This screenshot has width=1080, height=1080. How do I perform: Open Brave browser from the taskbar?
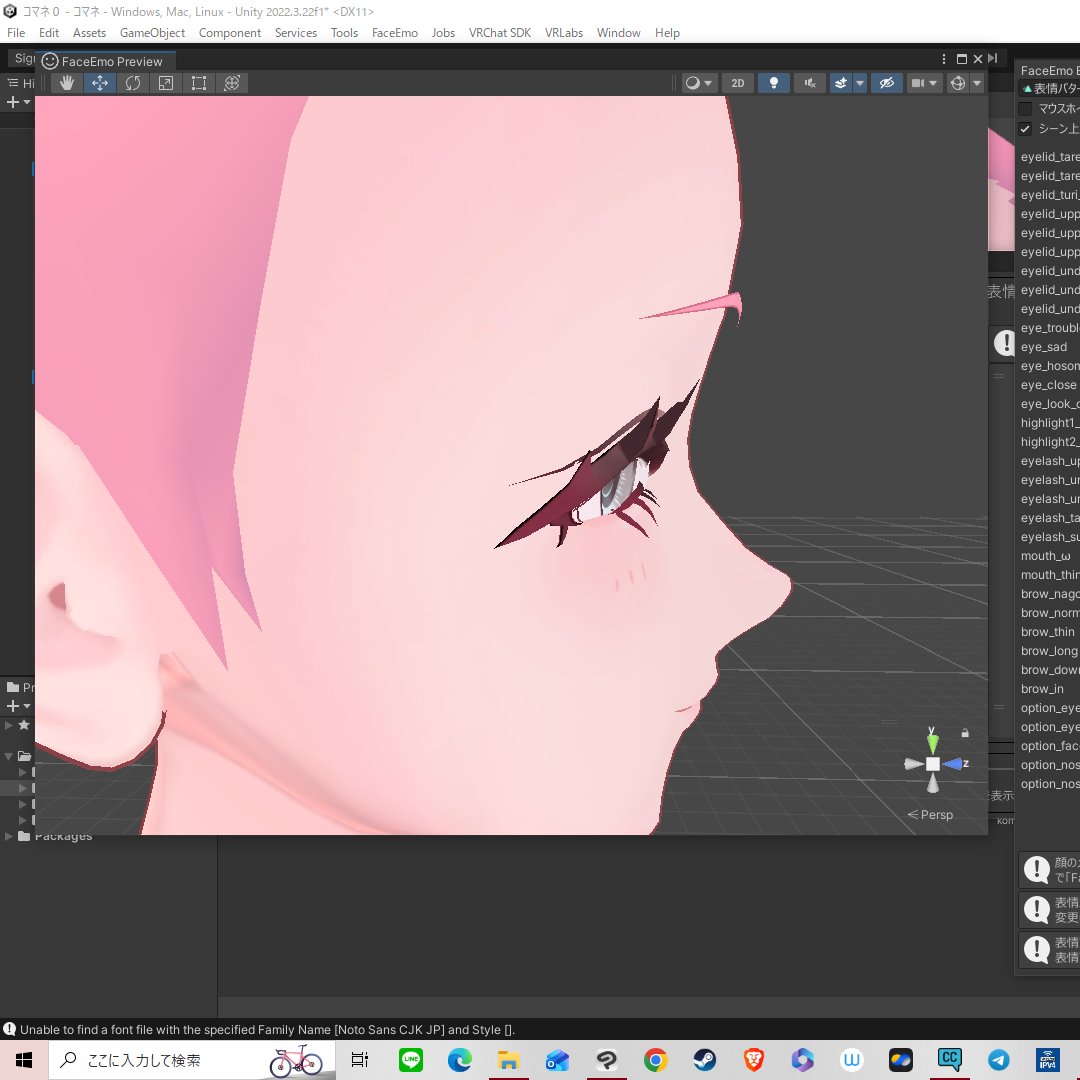tap(754, 1060)
